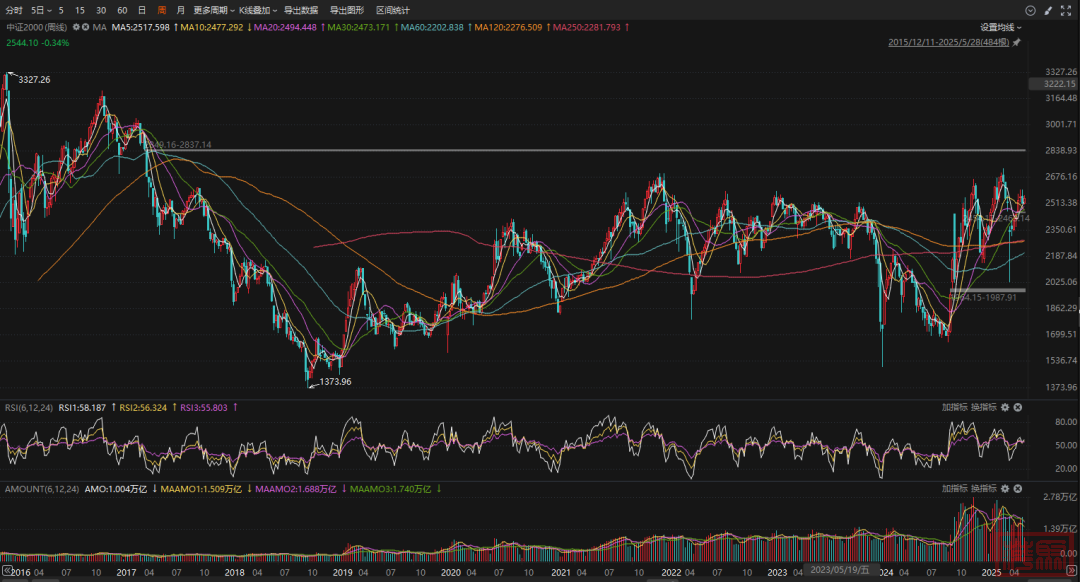The image size is (1080, 582).
Task: Click 加指标 in the AMOUNT panel
Action: click(955, 488)
